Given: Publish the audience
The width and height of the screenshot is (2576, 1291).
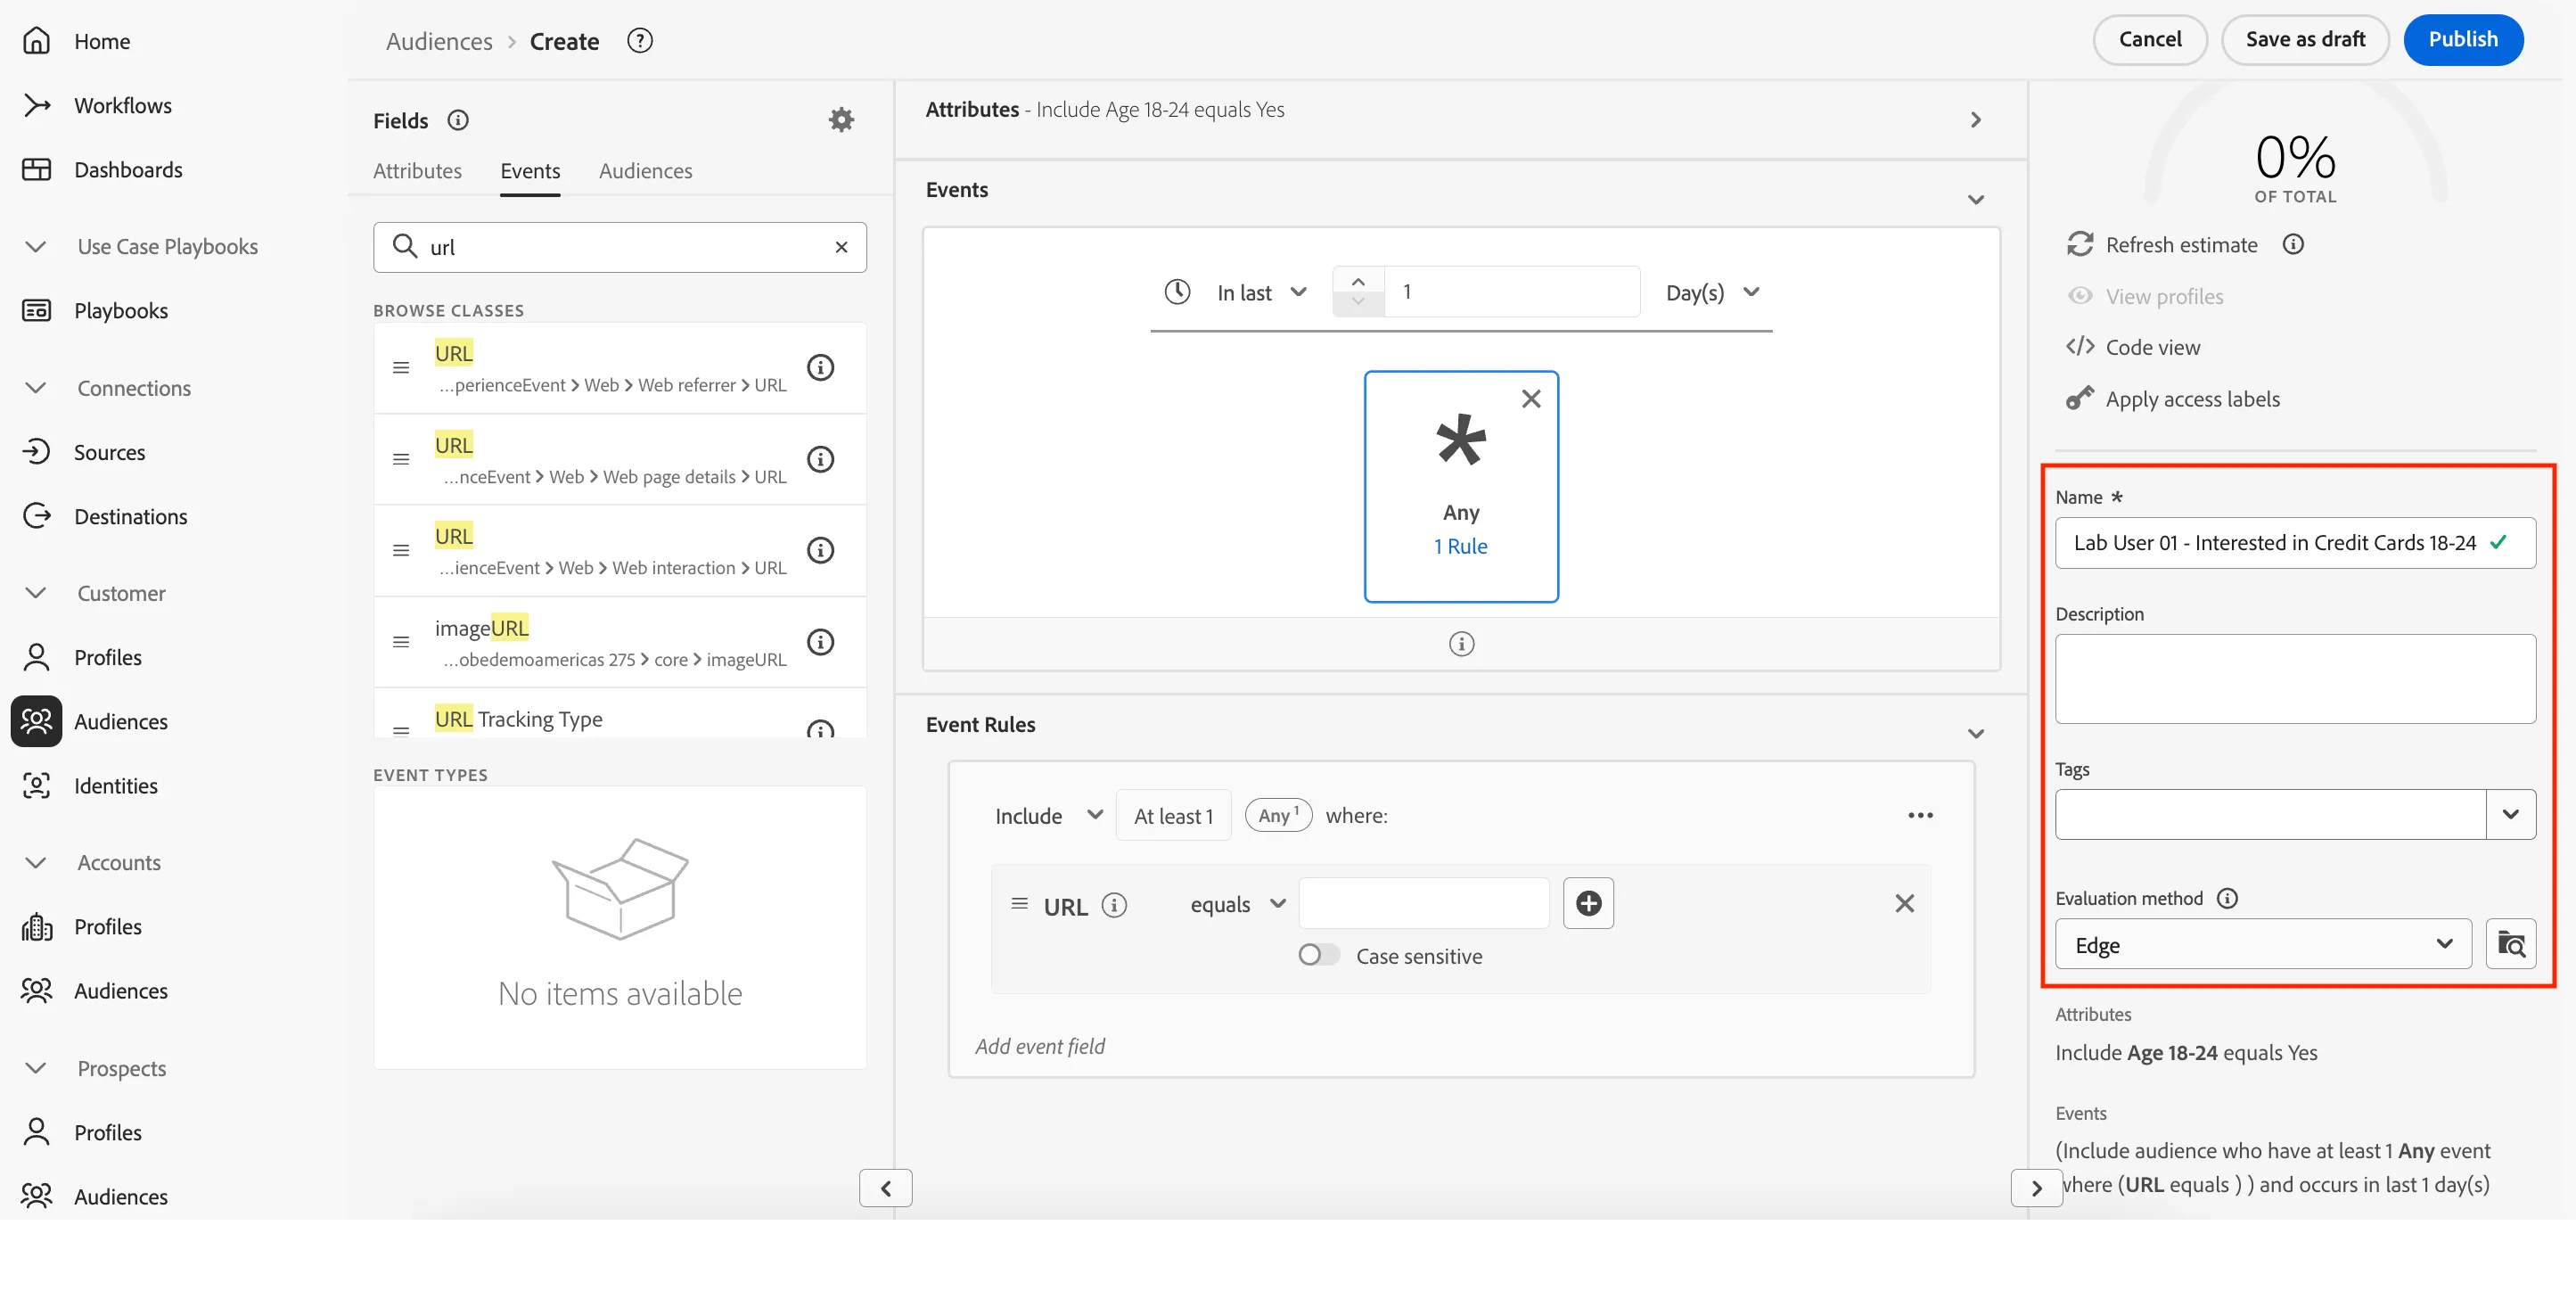Looking at the screenshot, I should pyautogui.click(x=2463, y=39).
